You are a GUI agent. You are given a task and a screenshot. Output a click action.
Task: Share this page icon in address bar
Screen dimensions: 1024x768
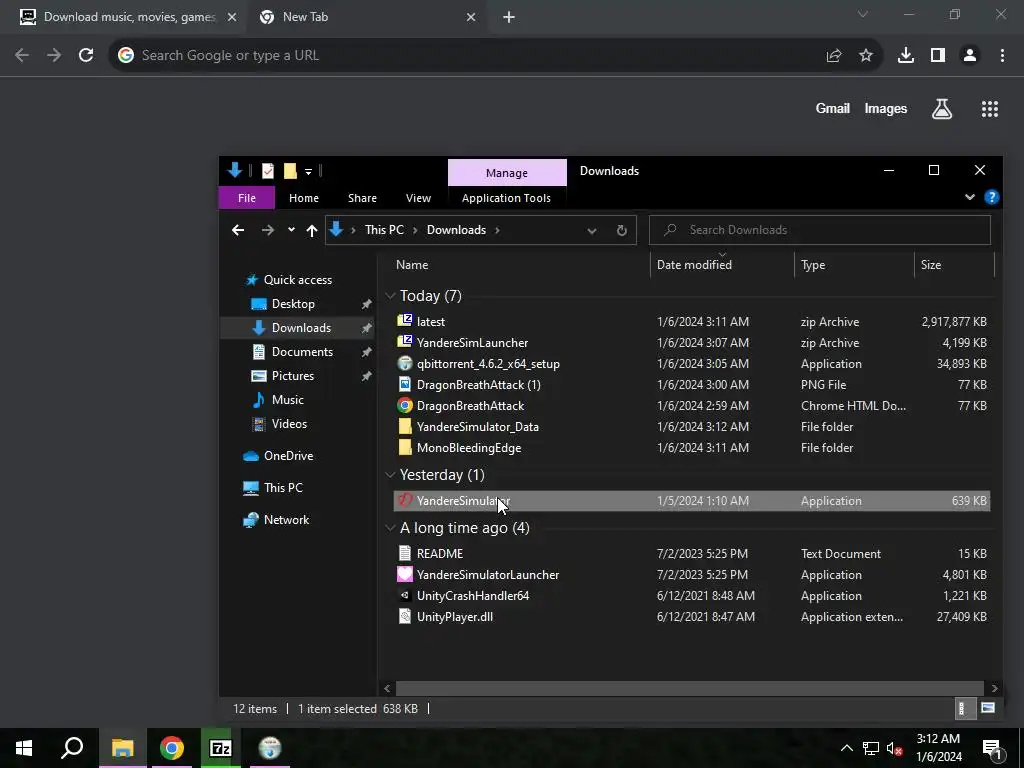(x=834, y=56)
